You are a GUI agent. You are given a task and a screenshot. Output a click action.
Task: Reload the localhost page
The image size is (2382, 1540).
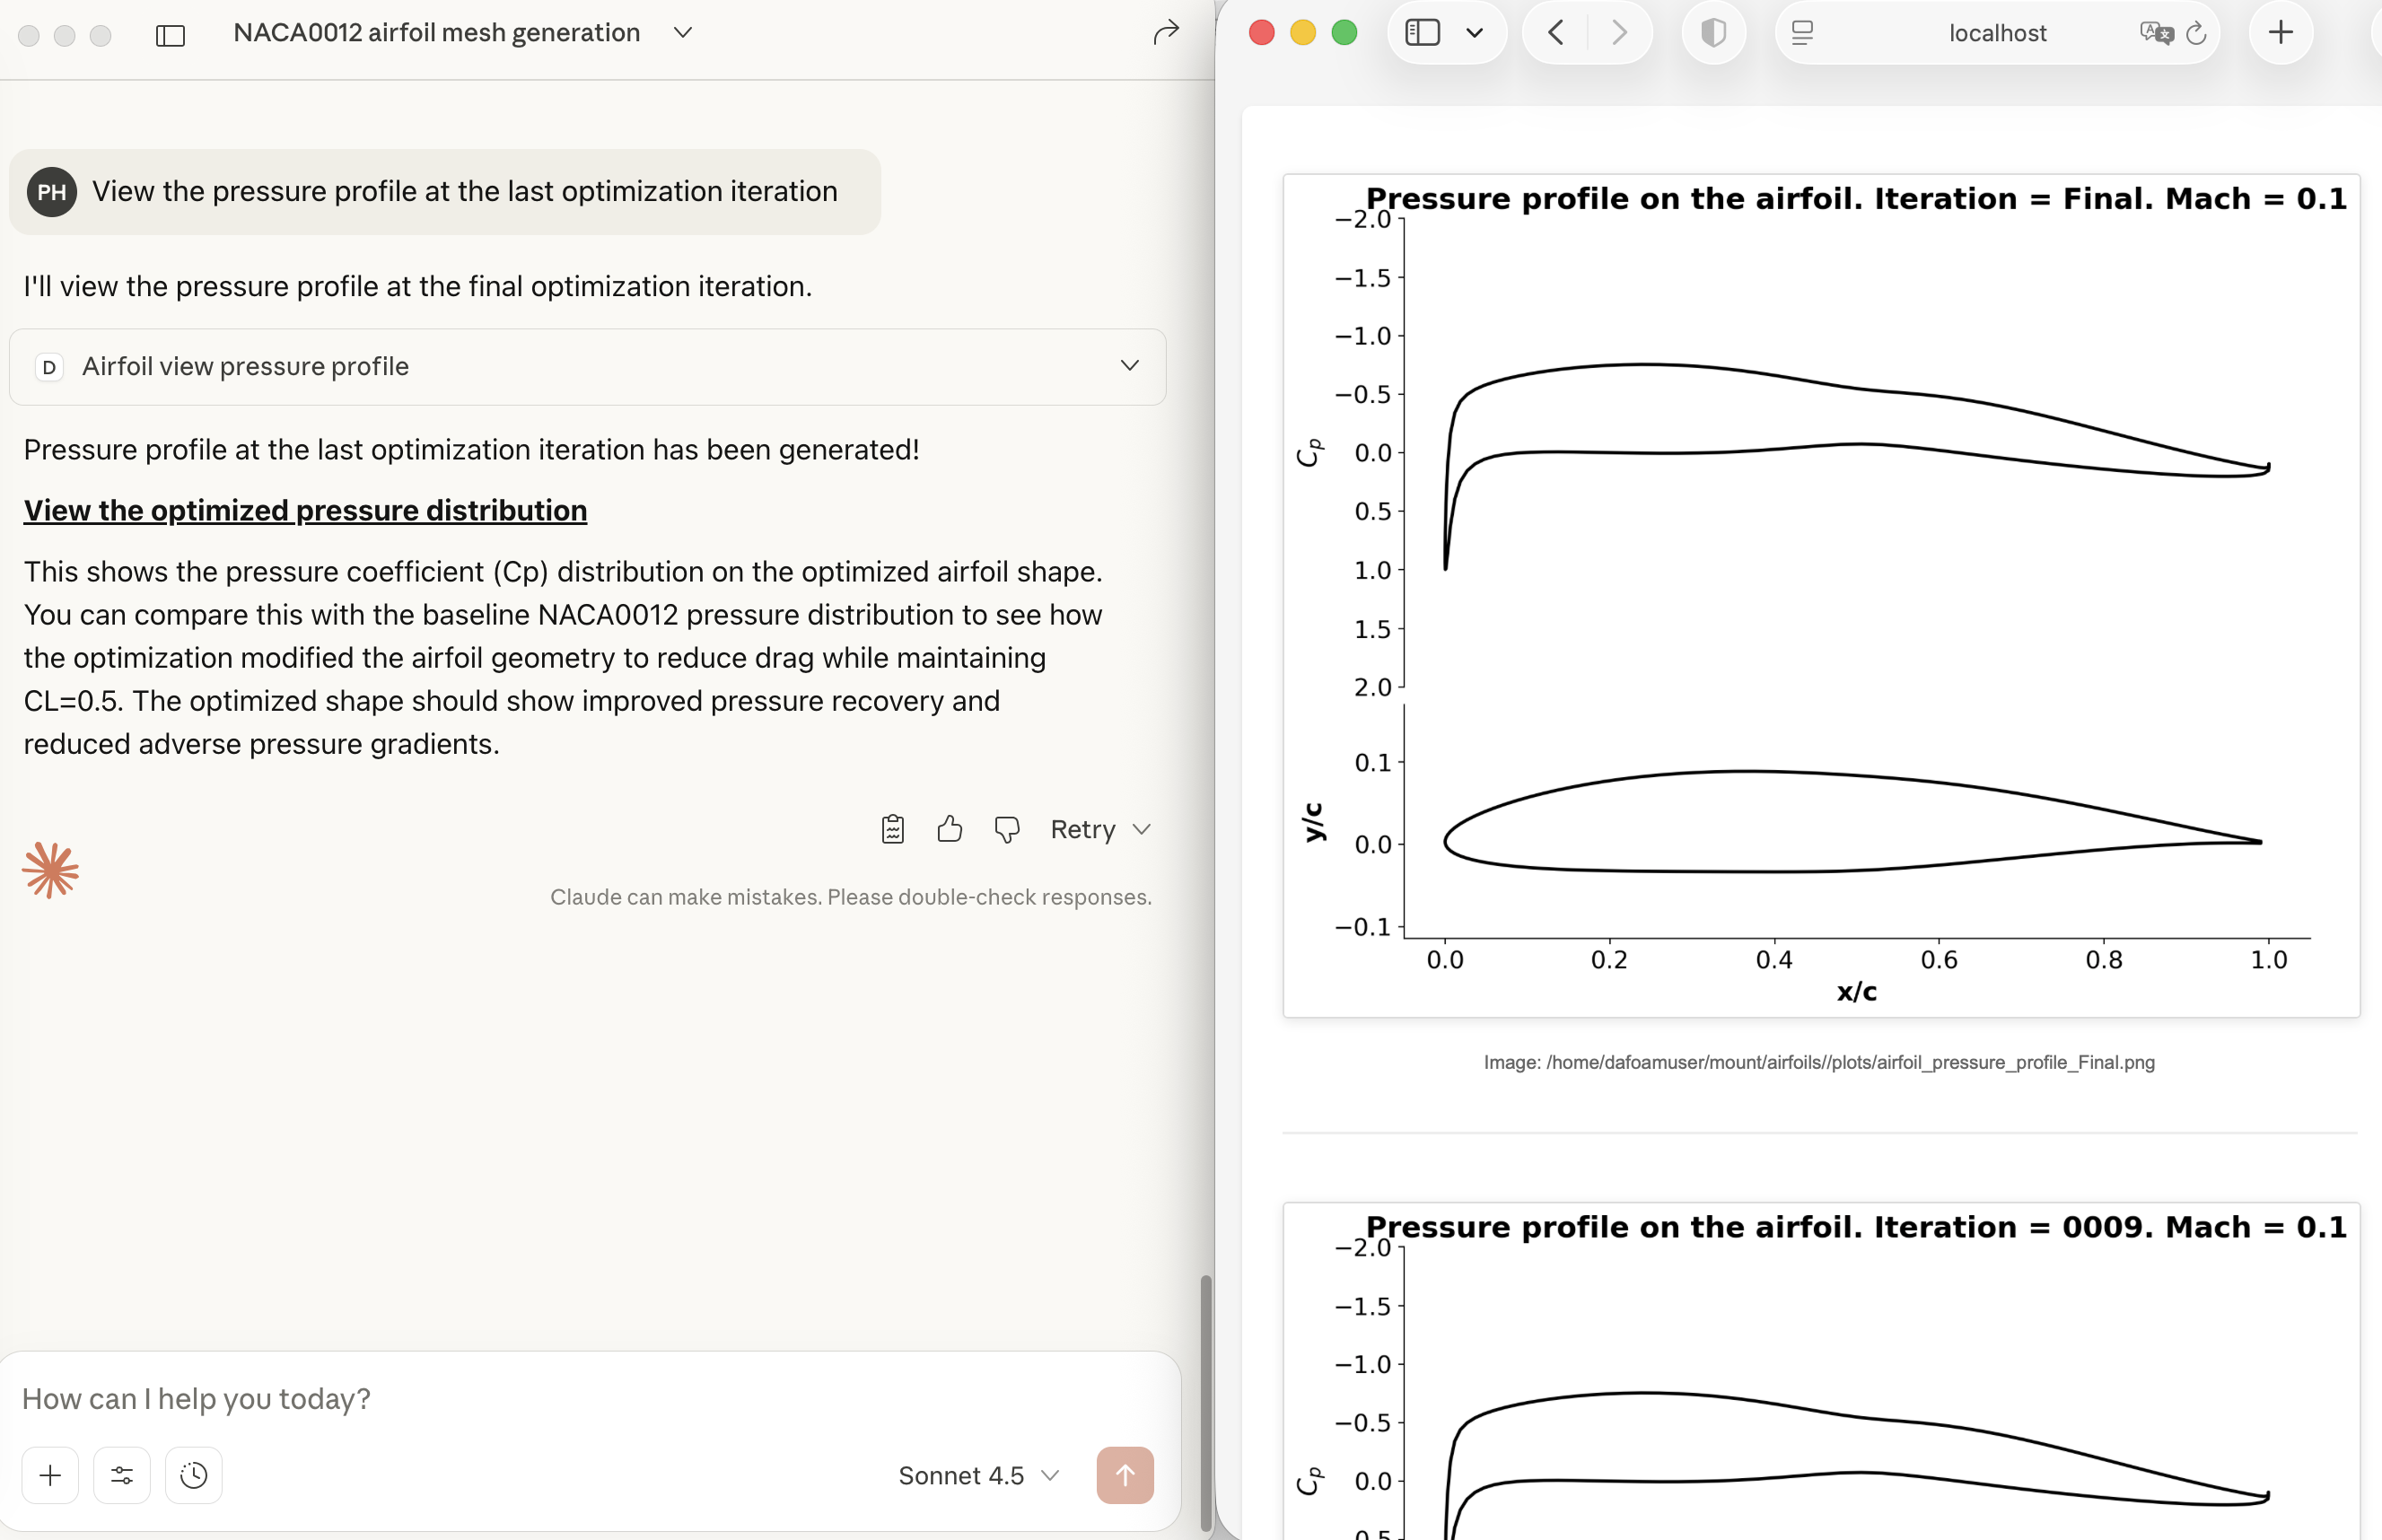2195,33
